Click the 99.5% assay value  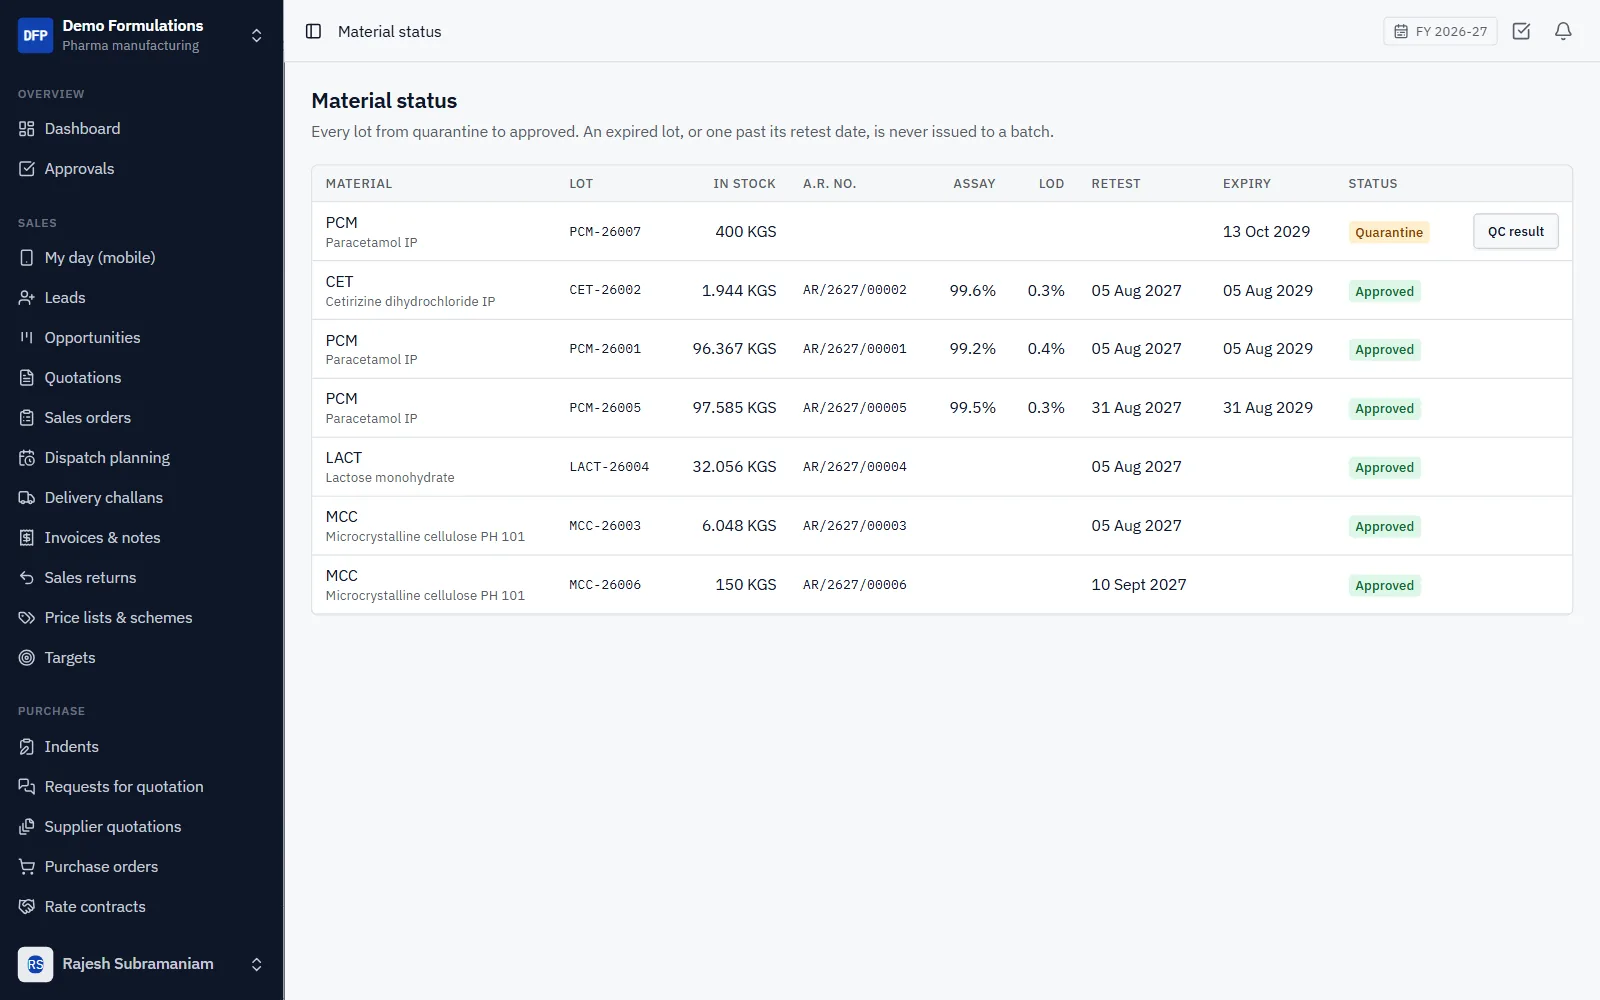tap(972, 408)
